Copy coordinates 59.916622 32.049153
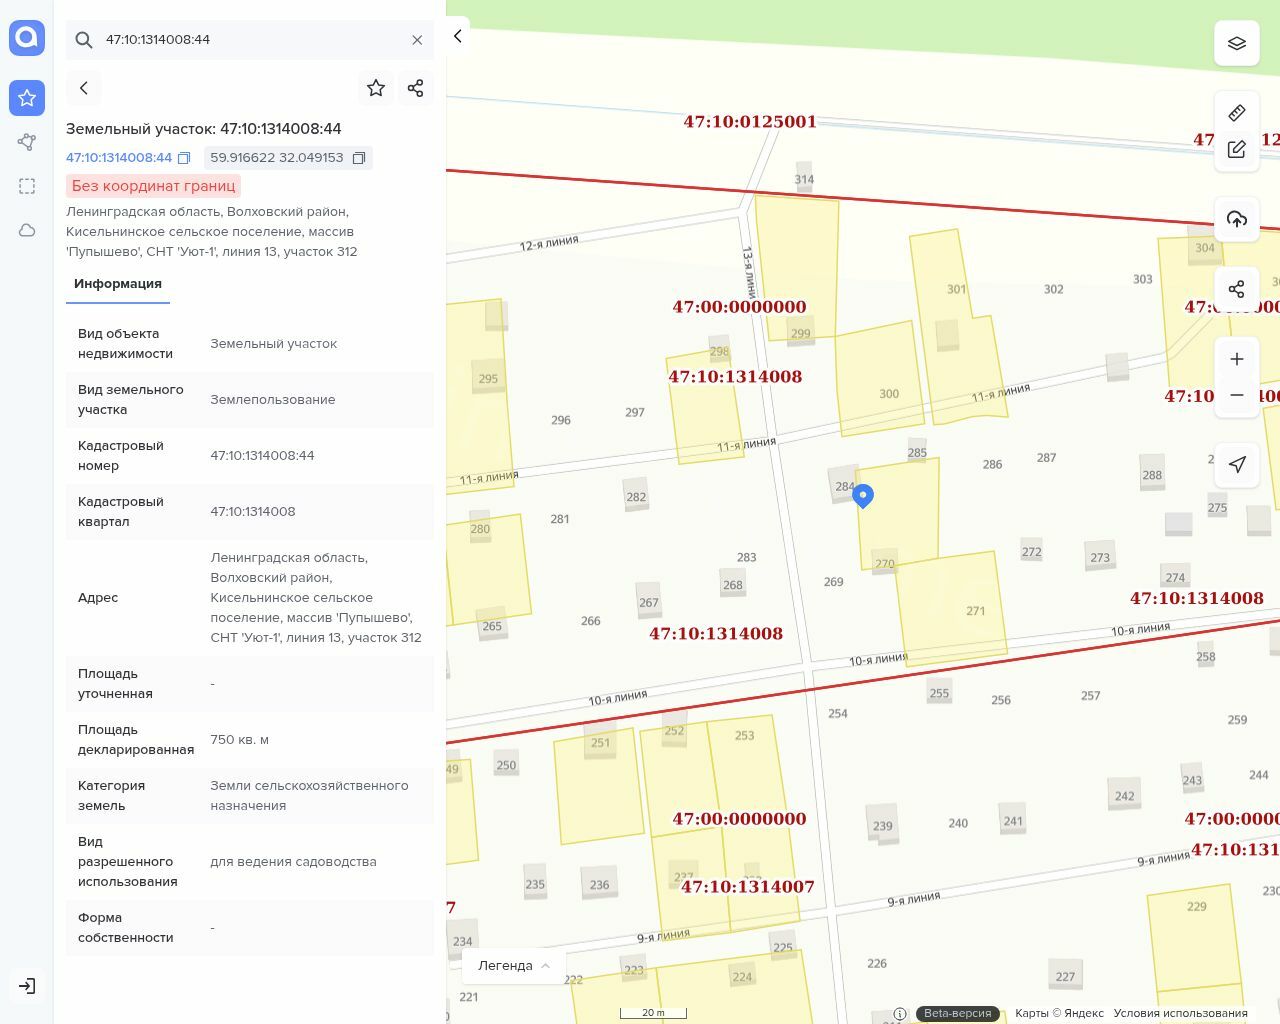 point(359,158)
